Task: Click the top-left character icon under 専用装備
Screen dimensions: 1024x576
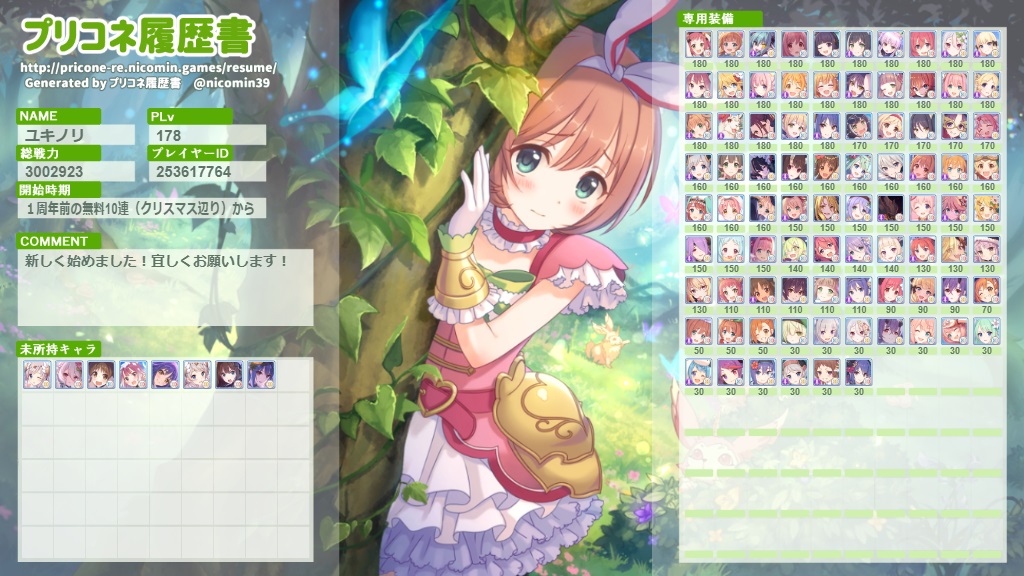Action: pos(698,44)
